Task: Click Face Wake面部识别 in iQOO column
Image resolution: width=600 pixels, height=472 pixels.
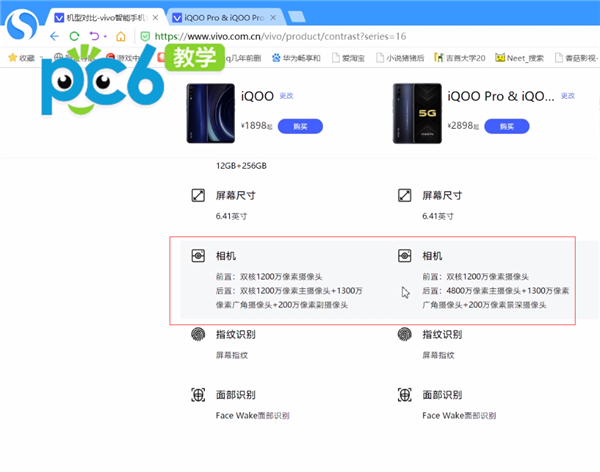Action: coord(253,416)
